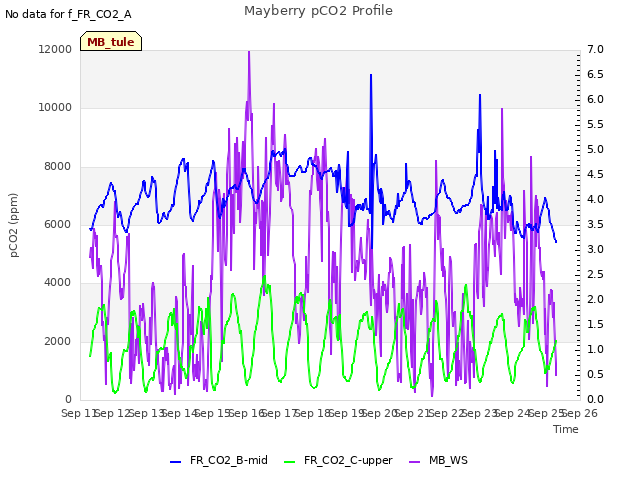Viewport: 640px width, 480px height.
Task: Click the 0.0 right axis tick label
Action: [596, 399]
